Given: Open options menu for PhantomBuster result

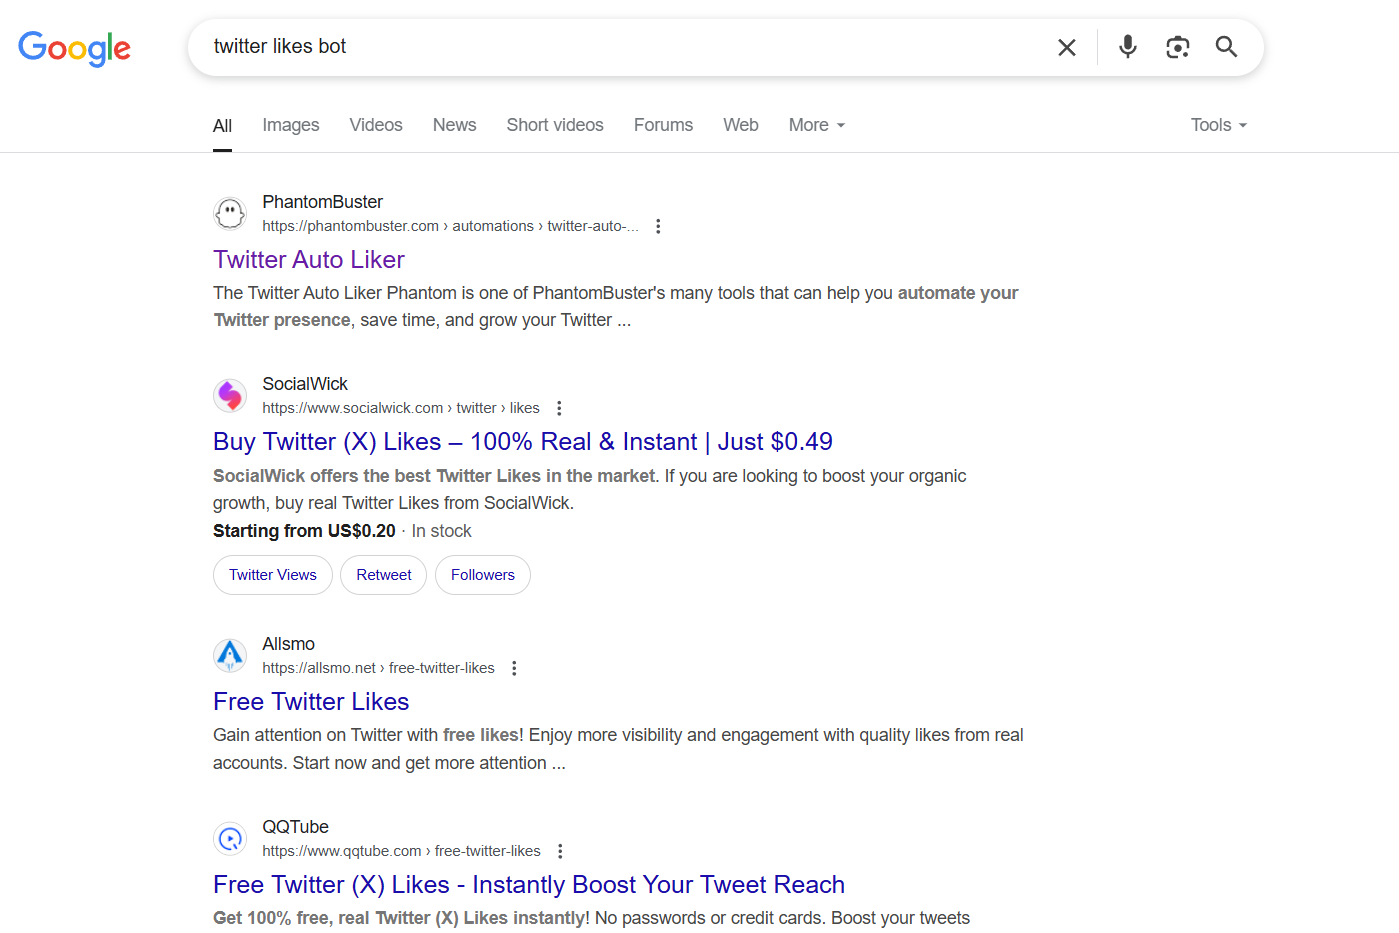Looking at the screenshot, I should [x=658, y=226].
